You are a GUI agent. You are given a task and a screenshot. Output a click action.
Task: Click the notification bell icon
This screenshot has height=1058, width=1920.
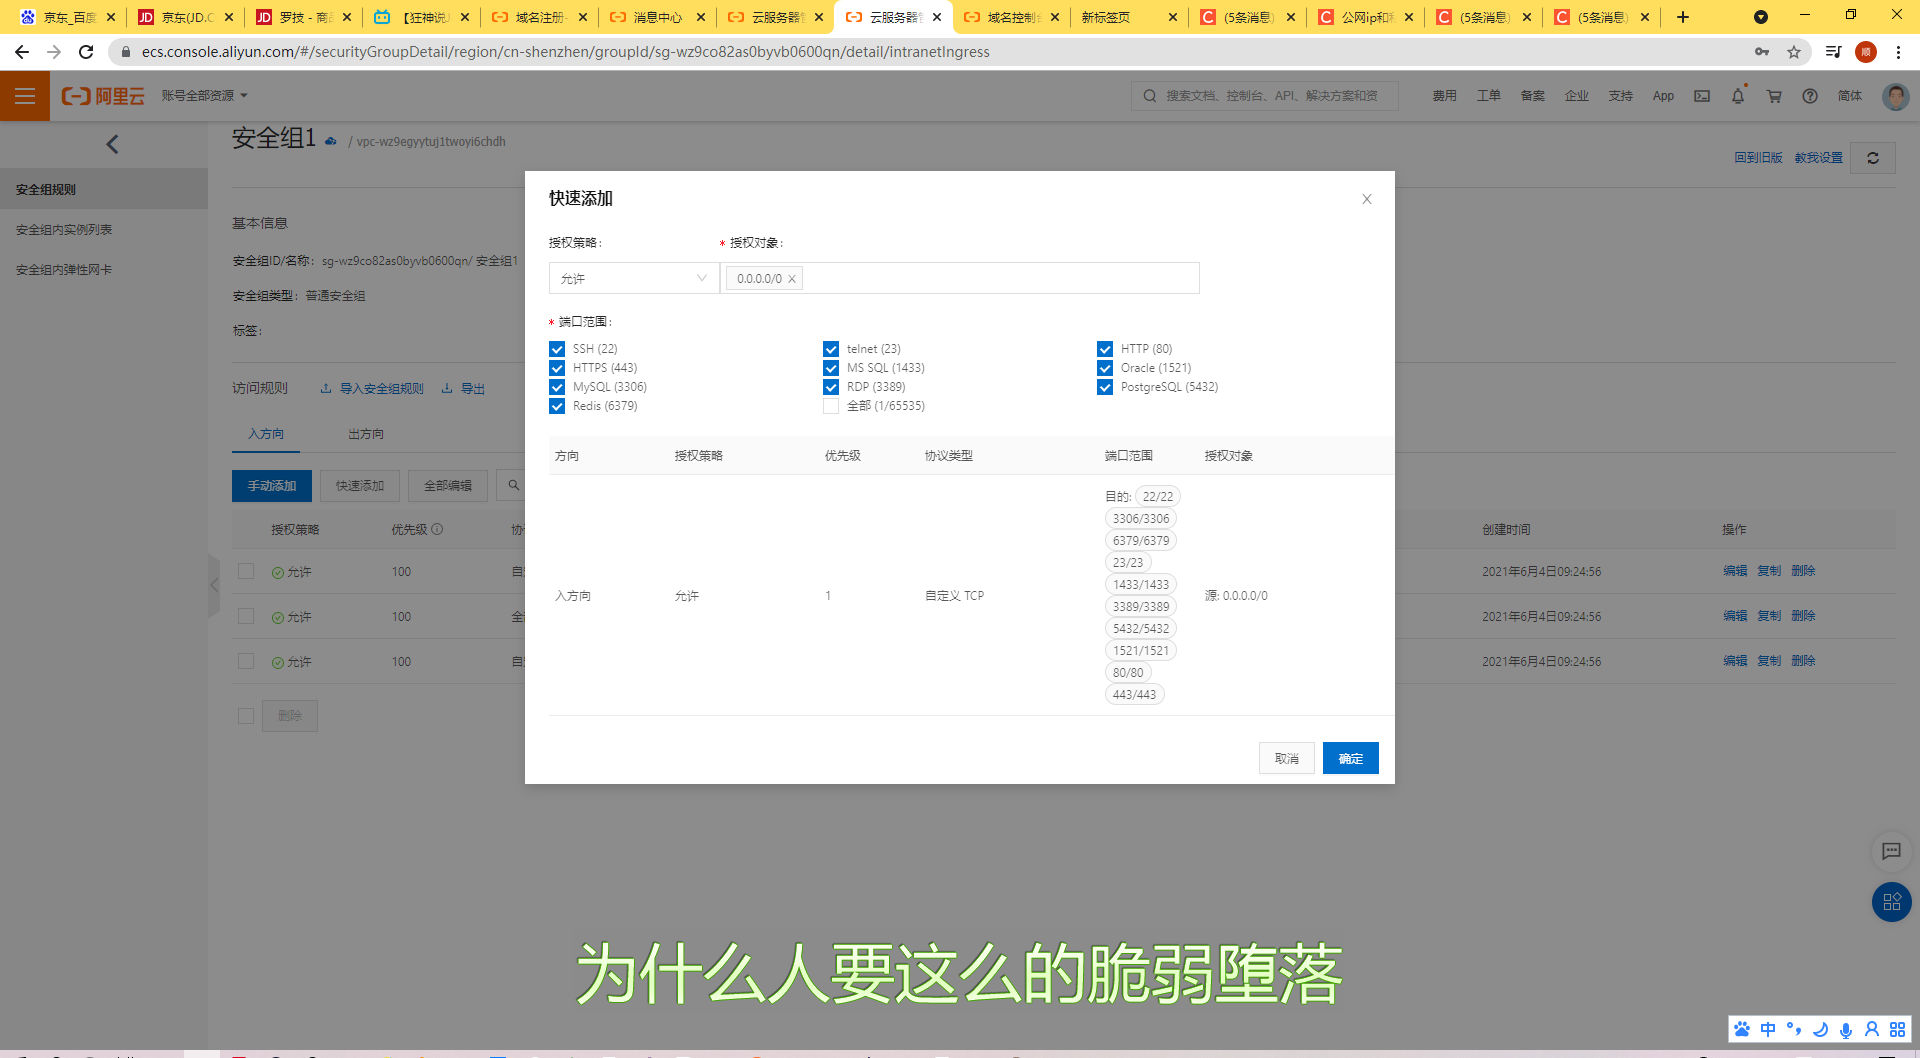pyautogui.click(x=1738, y=96)
